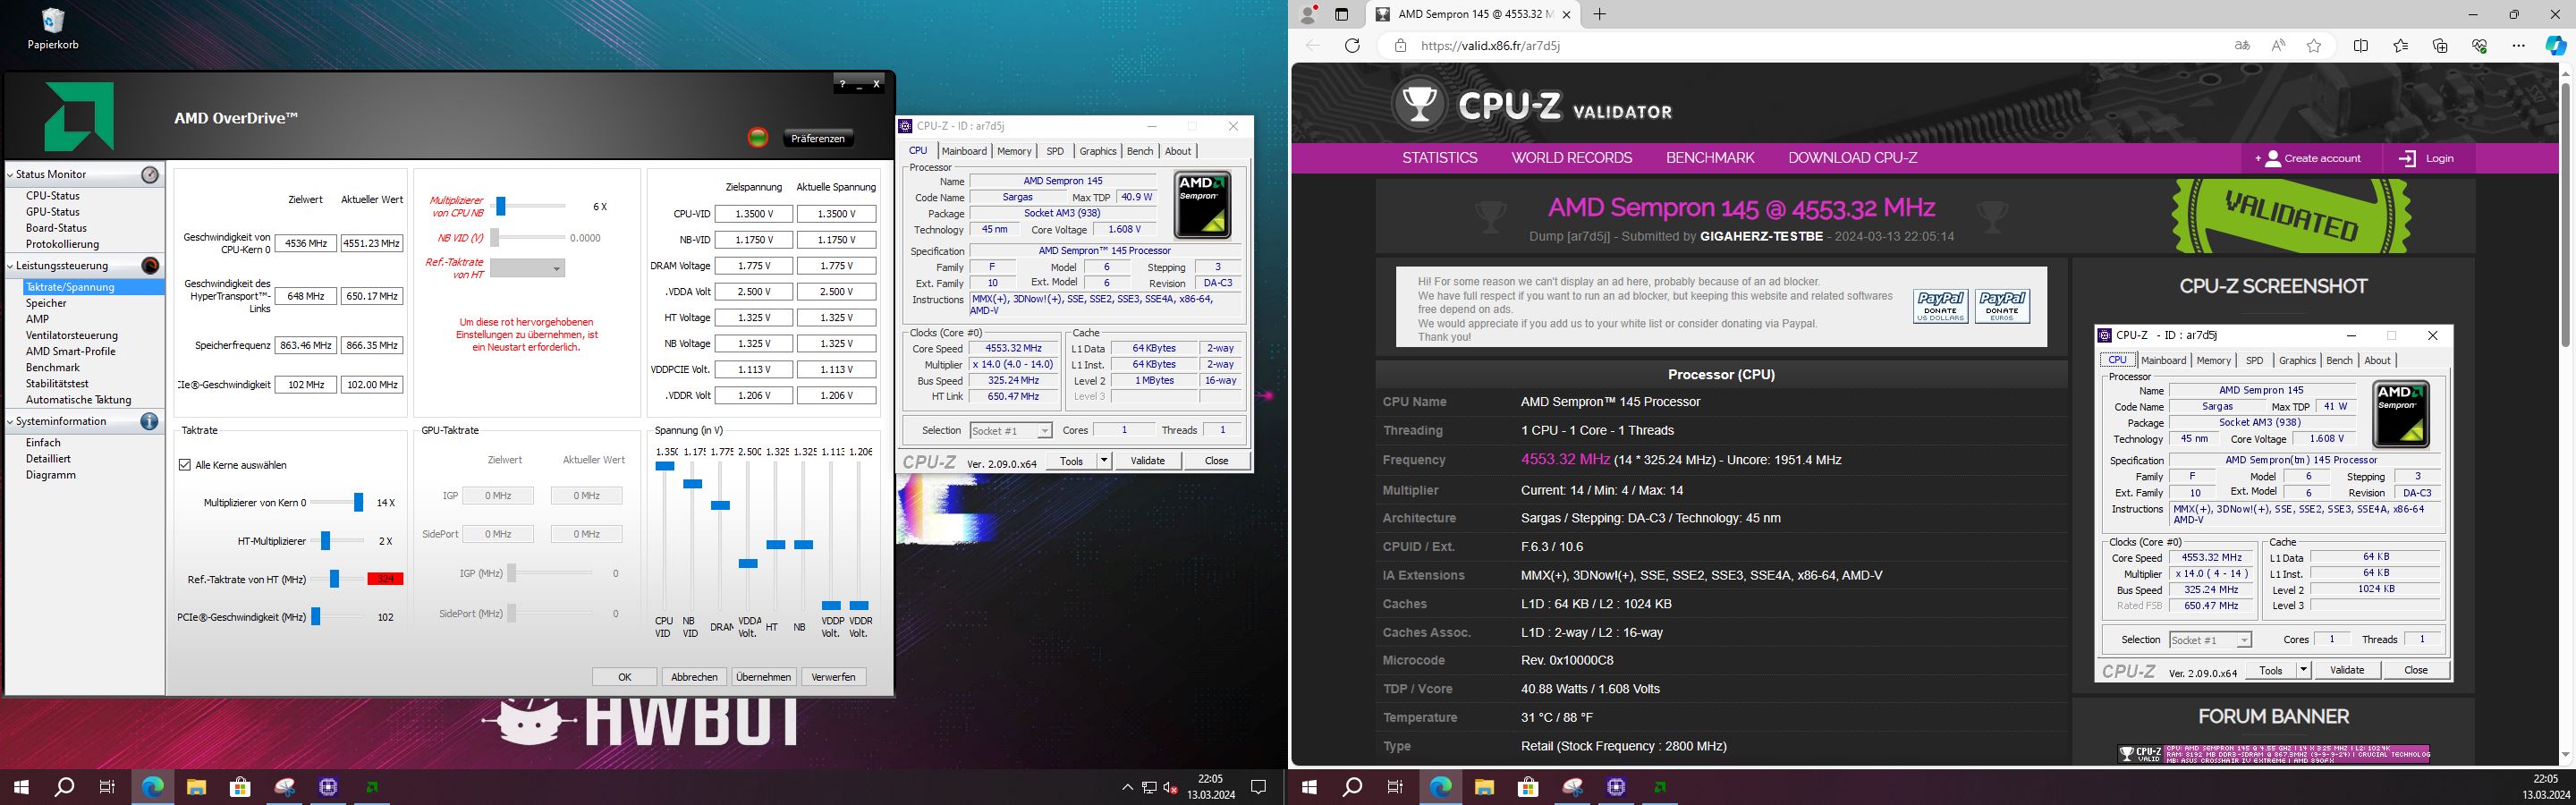Click the Abbrechen button in AMD OverDrive

(x=694, y=677)
